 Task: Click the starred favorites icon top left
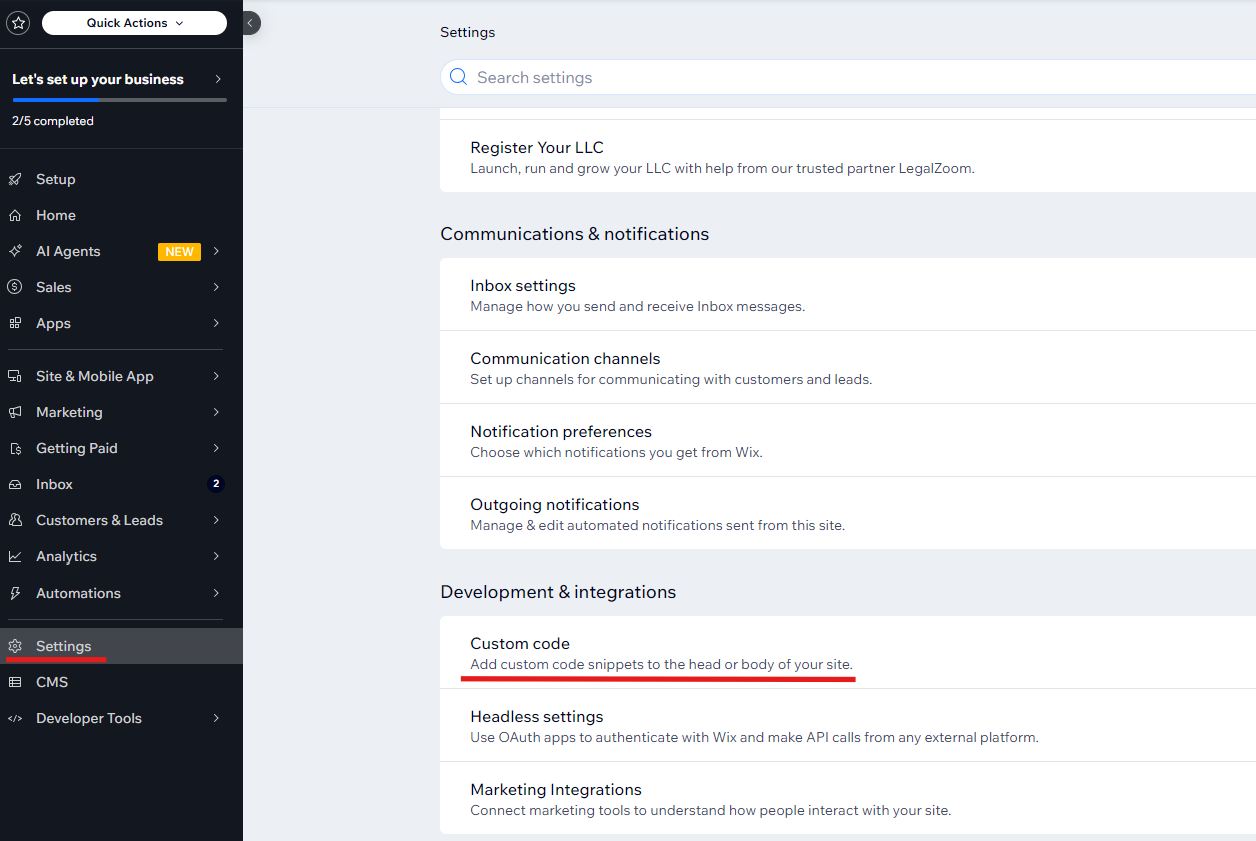[x=18, y=22]
